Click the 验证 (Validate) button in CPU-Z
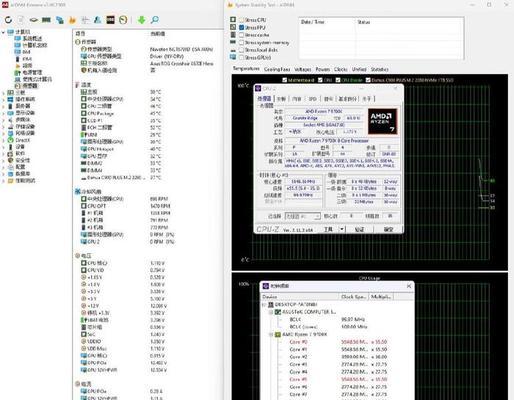 tap(359, 229)
